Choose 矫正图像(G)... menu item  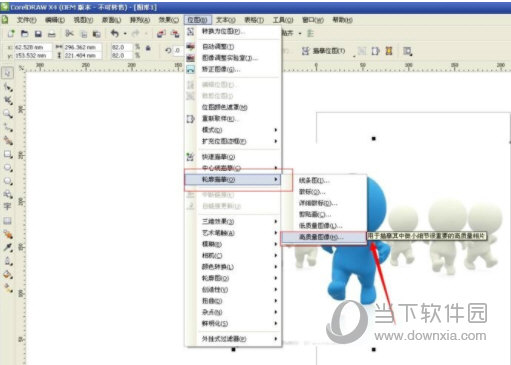click(233, 69)
